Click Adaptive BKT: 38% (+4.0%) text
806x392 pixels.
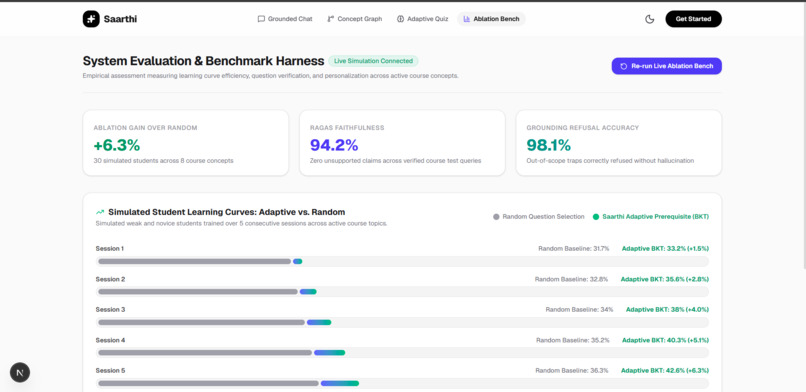[667, 310]
